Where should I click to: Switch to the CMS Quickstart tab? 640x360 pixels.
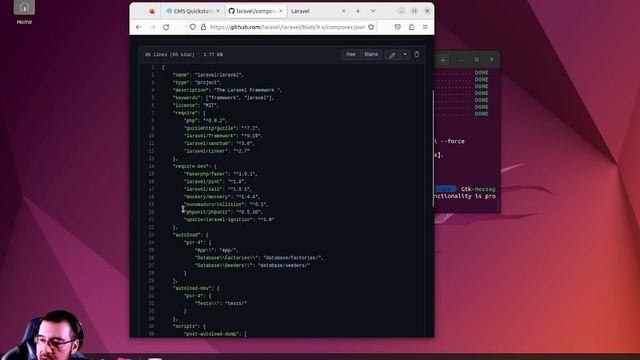point(193,11)
